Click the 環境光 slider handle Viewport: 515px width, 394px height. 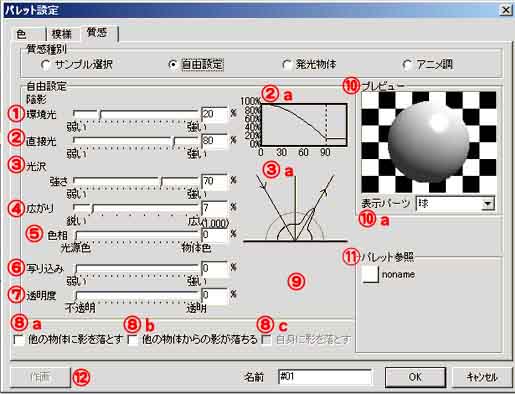[x=99, y=114]
